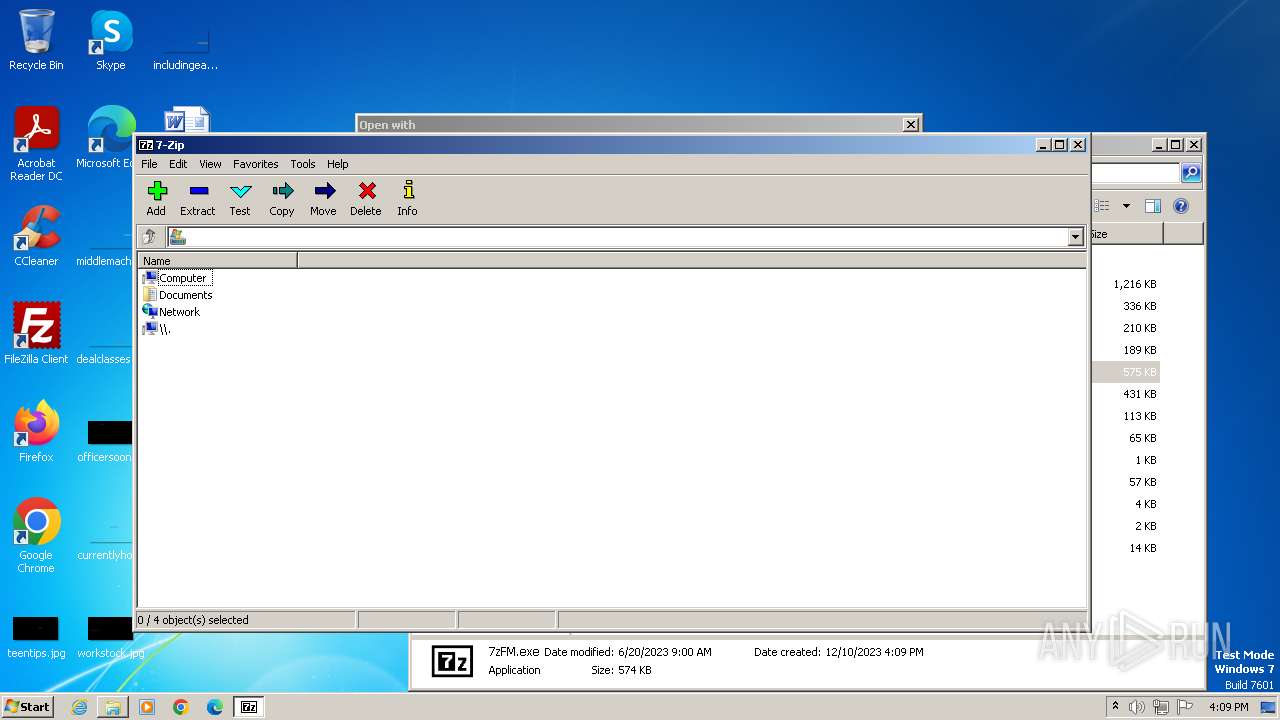The image size is (1280, 720).
Task: Show hidden system tray icons arrow
Action: (1115, 707)
